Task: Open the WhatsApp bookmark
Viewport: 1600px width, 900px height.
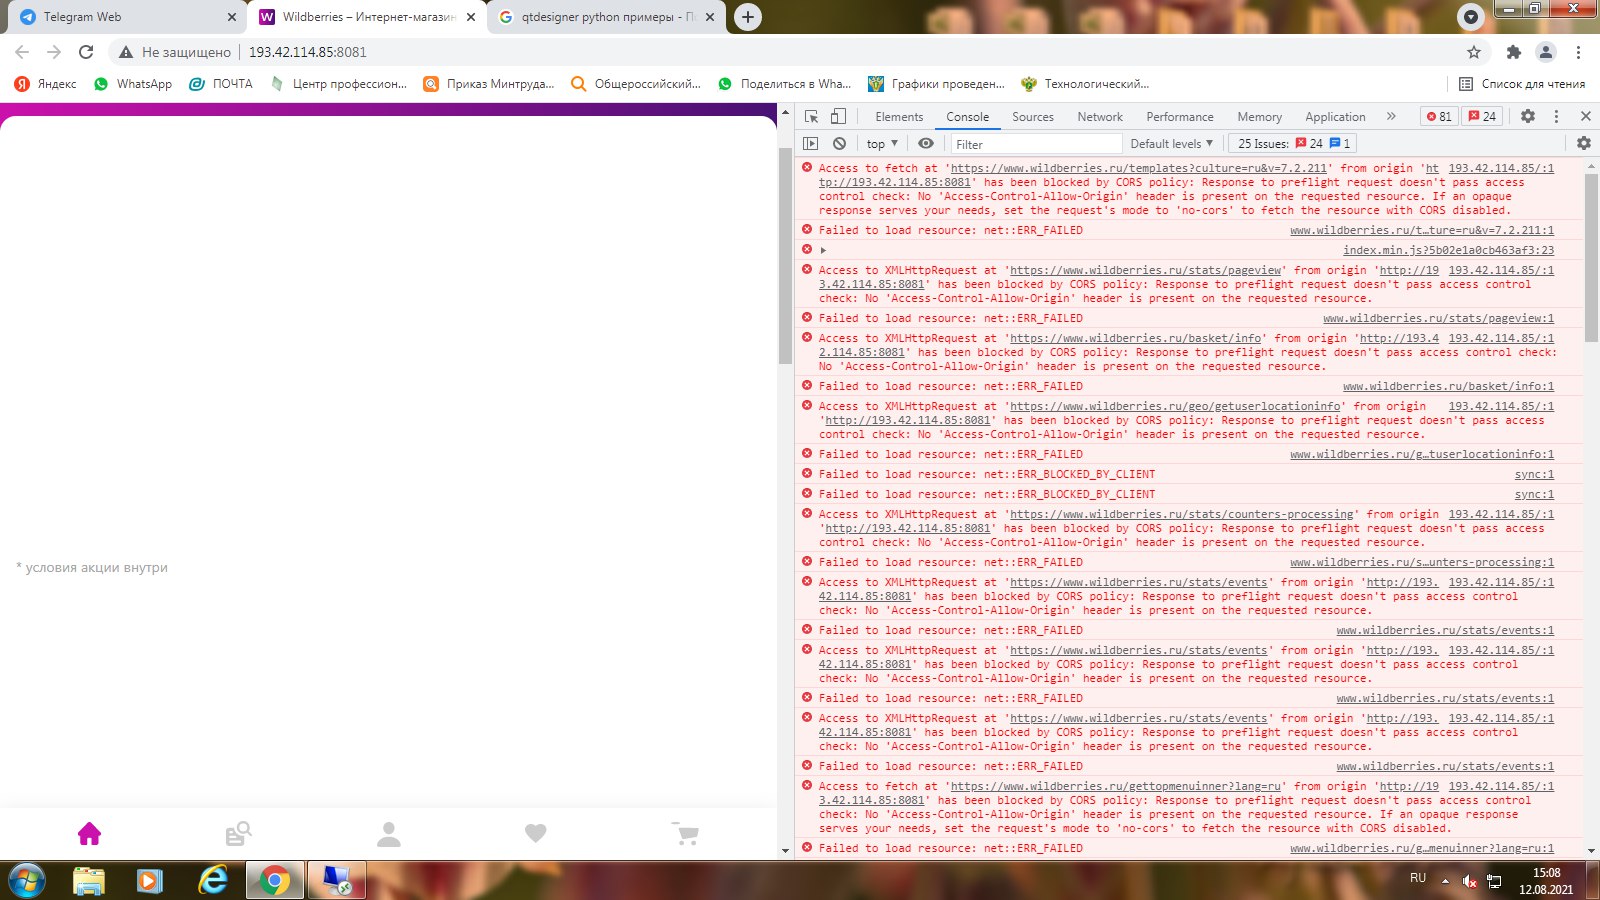Action: point(133,84)
